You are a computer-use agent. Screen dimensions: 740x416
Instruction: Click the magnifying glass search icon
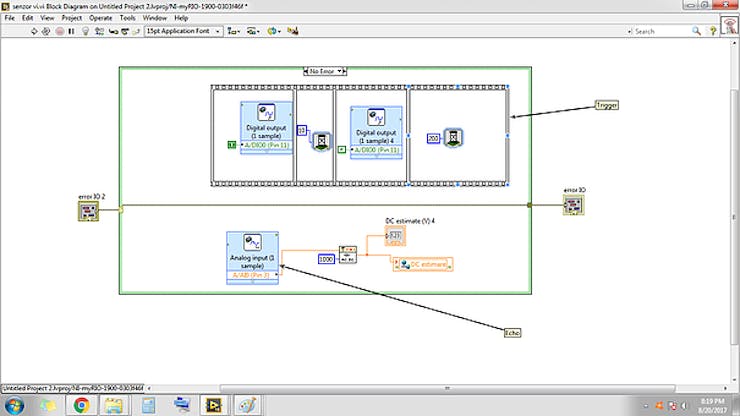pos(696,31)
